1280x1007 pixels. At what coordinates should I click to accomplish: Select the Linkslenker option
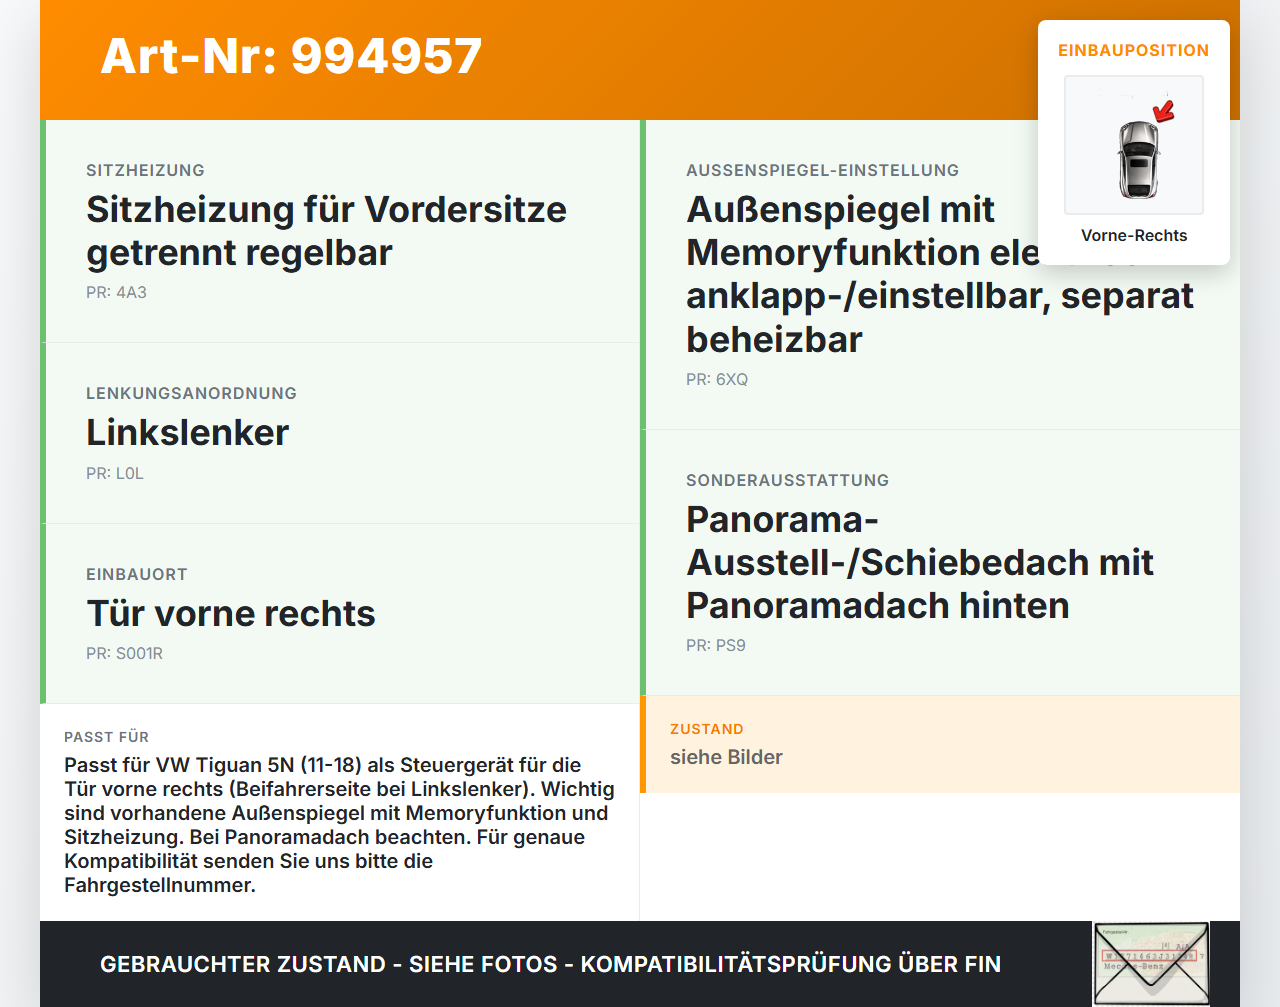pyautogui.click(x=187, y=433)
